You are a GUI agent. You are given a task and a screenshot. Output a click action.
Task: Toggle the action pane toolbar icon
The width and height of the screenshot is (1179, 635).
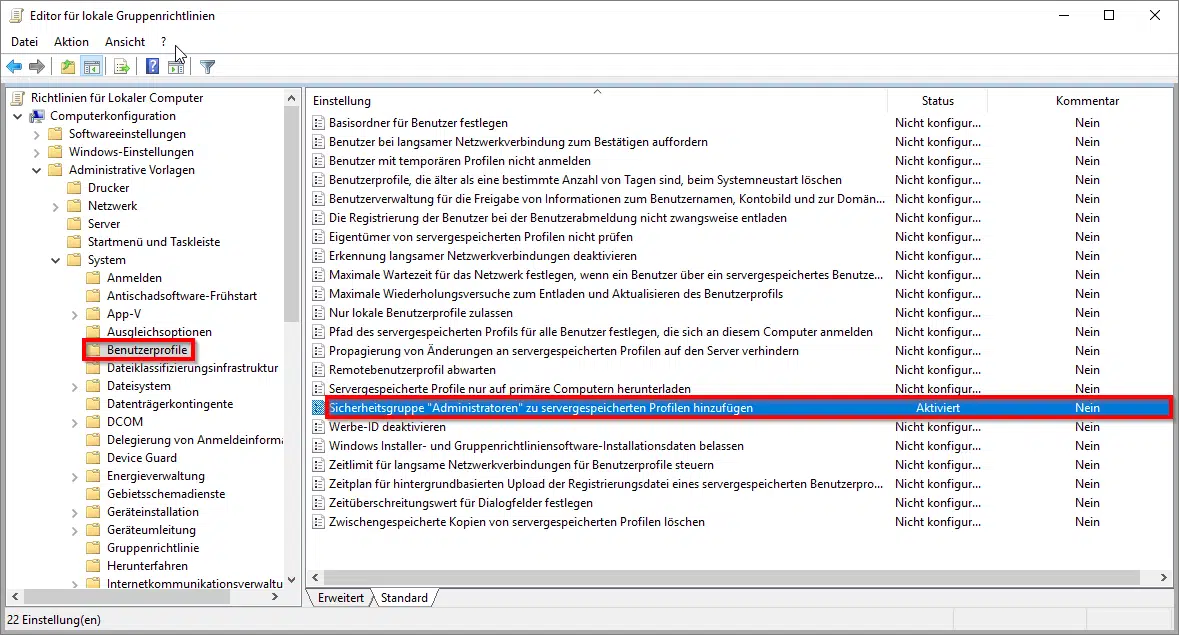tap(175, 67)
